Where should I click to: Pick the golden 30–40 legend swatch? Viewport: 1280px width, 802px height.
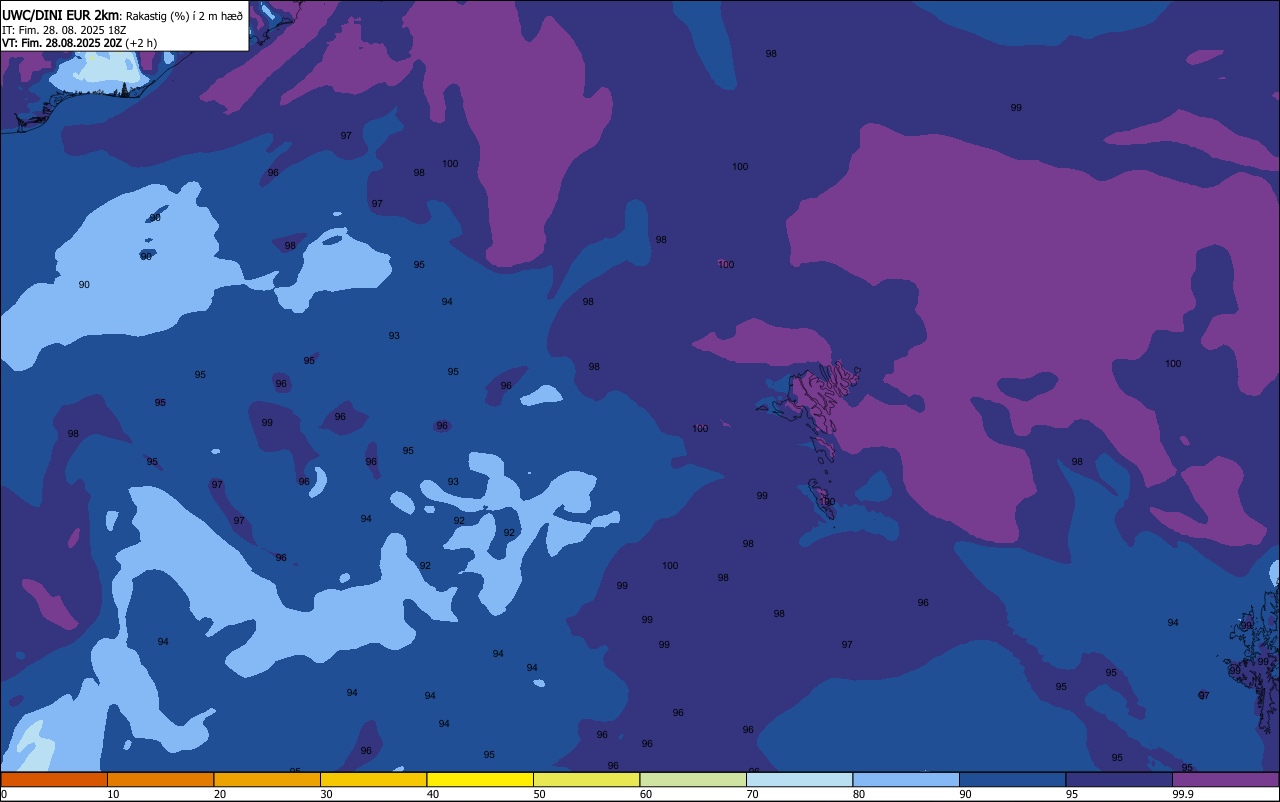pyautogui.click(x=373, y=779)
